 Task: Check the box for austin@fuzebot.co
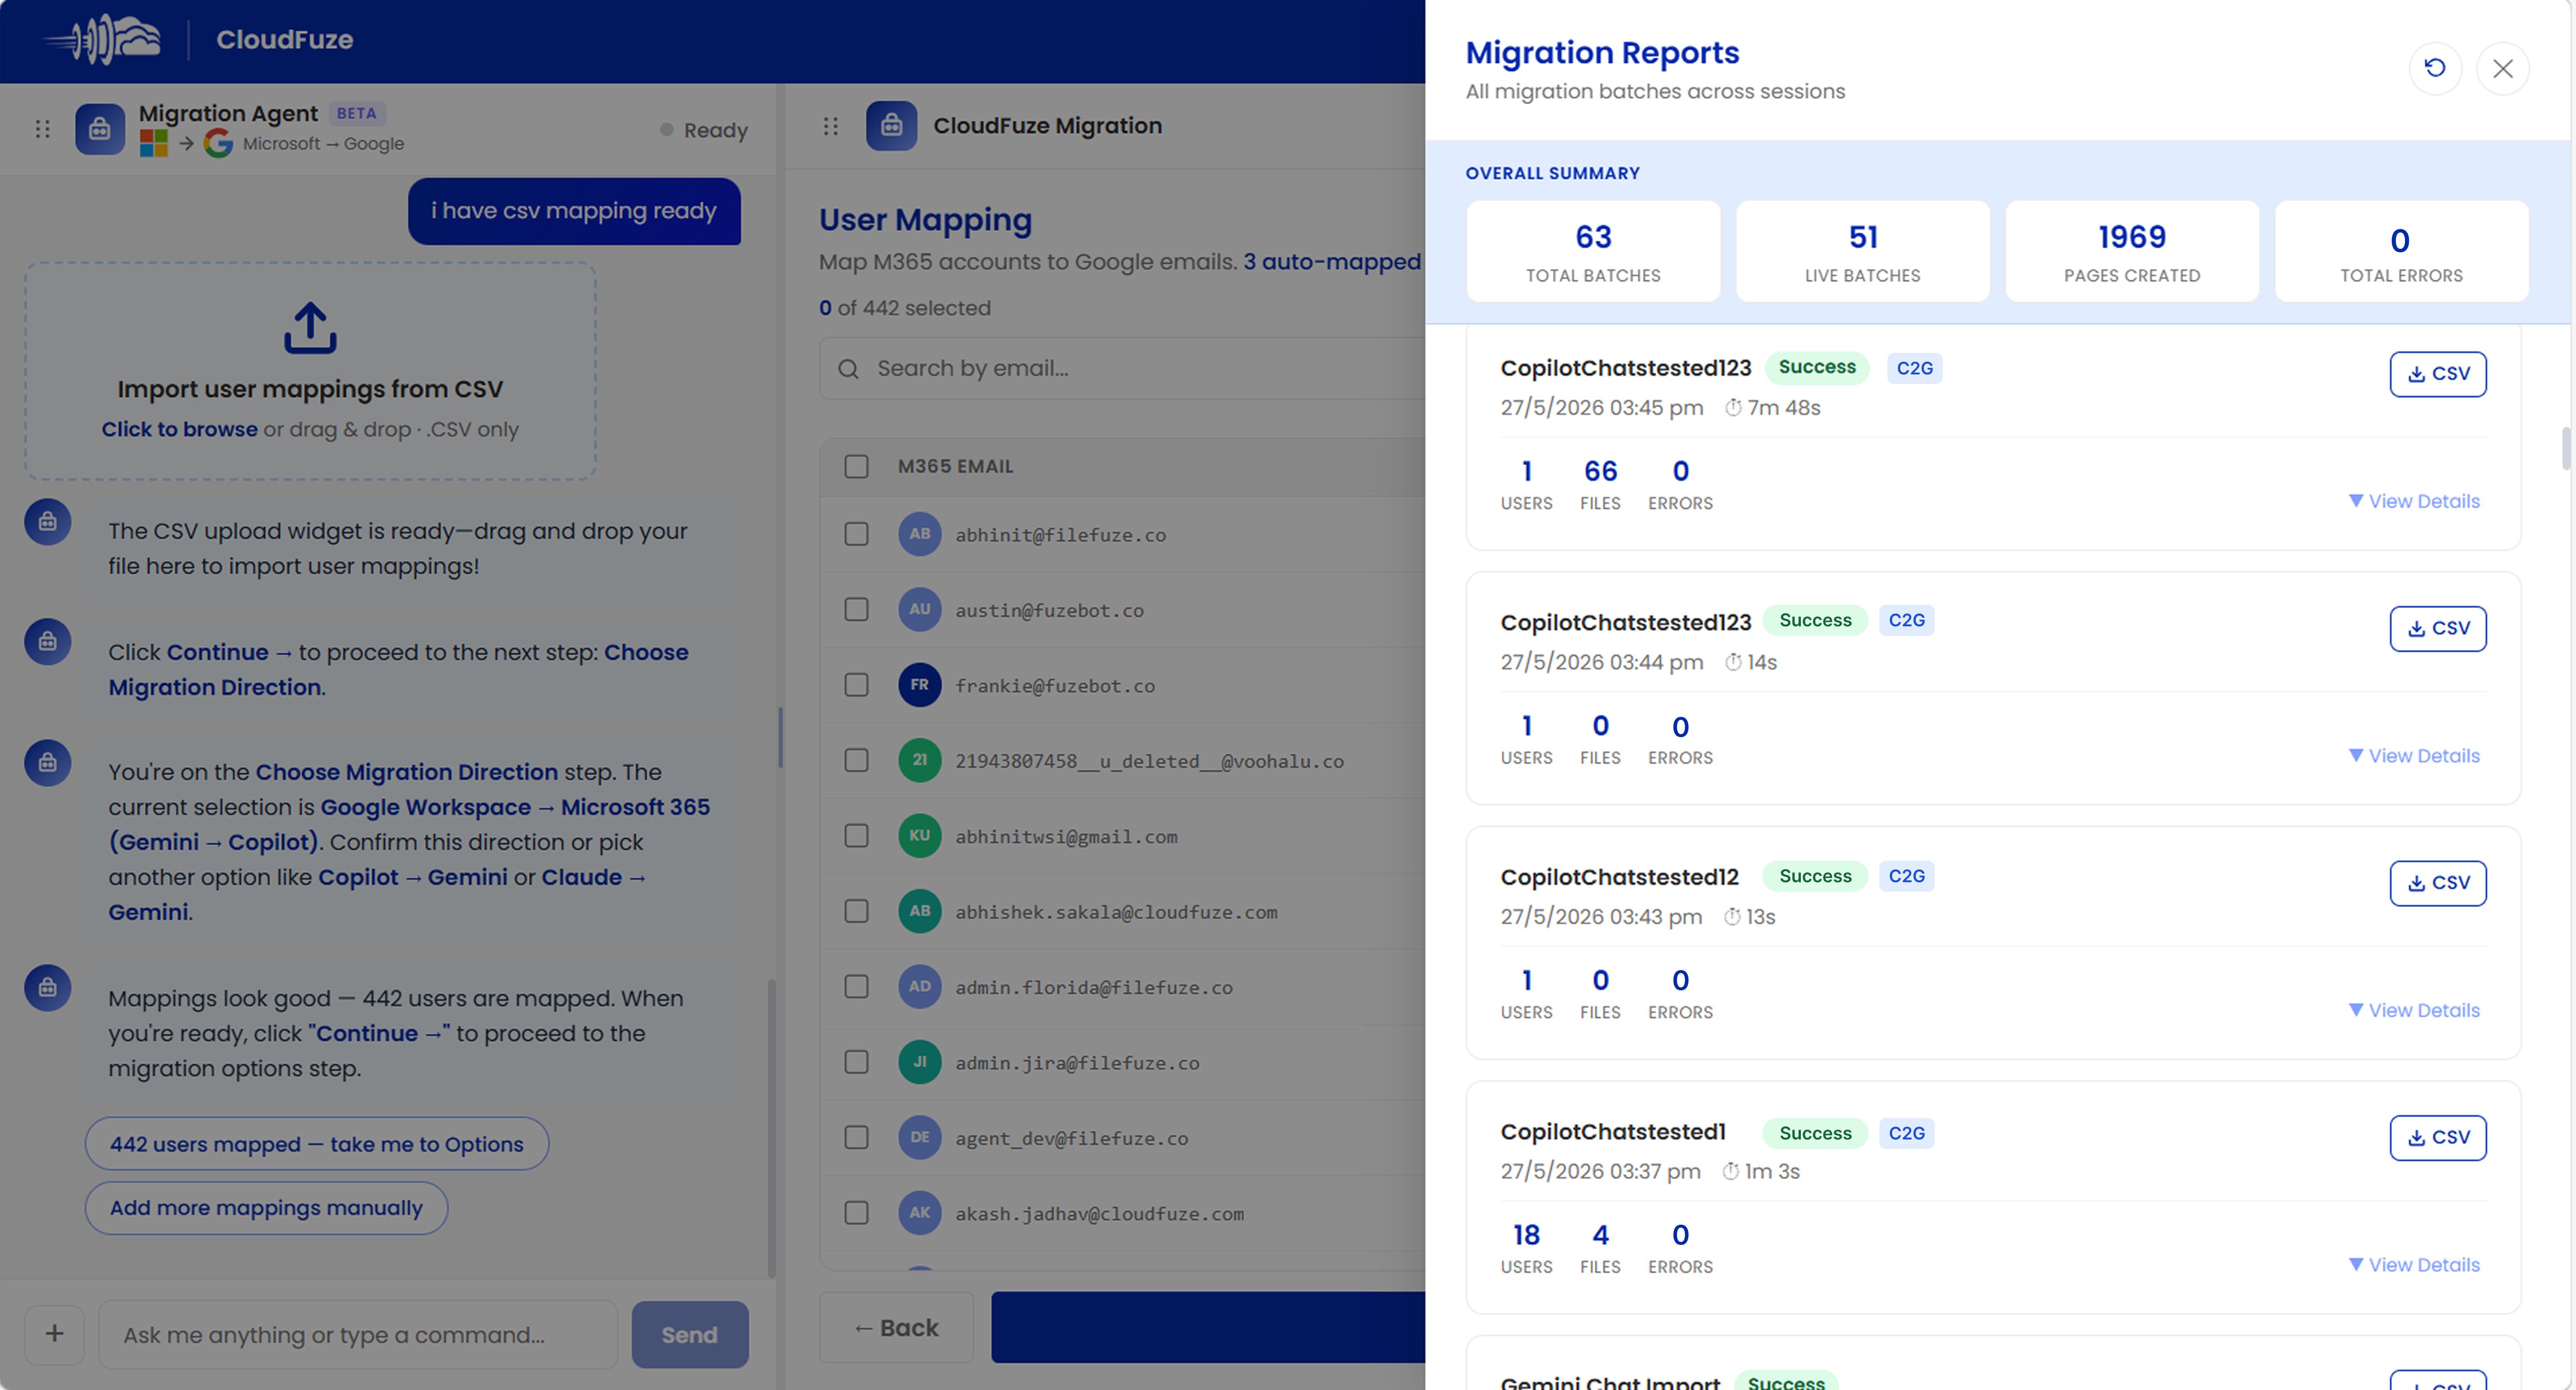pyautogui.click(x=856, y=609)
